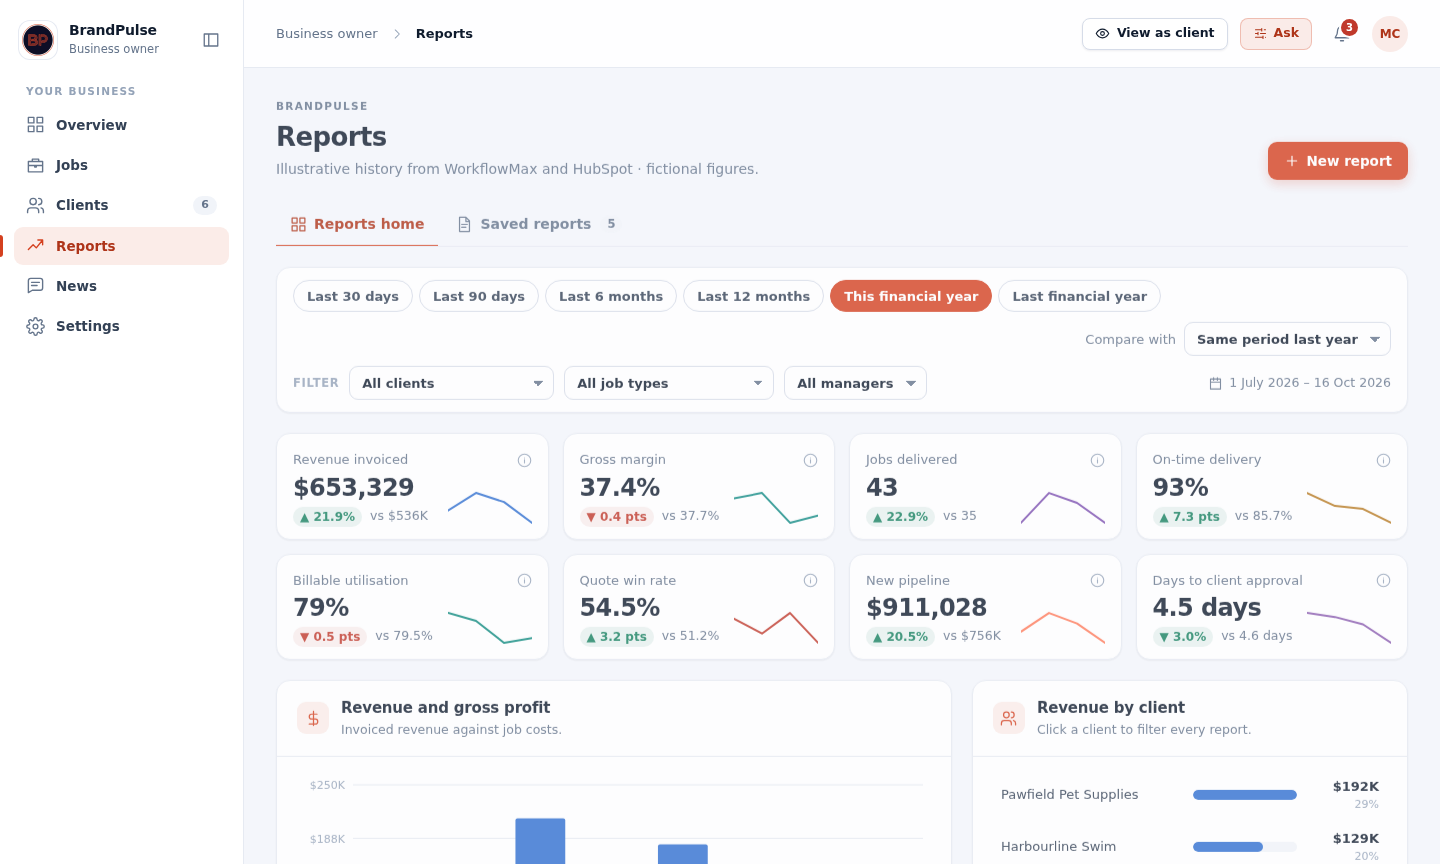Select the Last 6 months range
1440x864 pixels.
611,296
